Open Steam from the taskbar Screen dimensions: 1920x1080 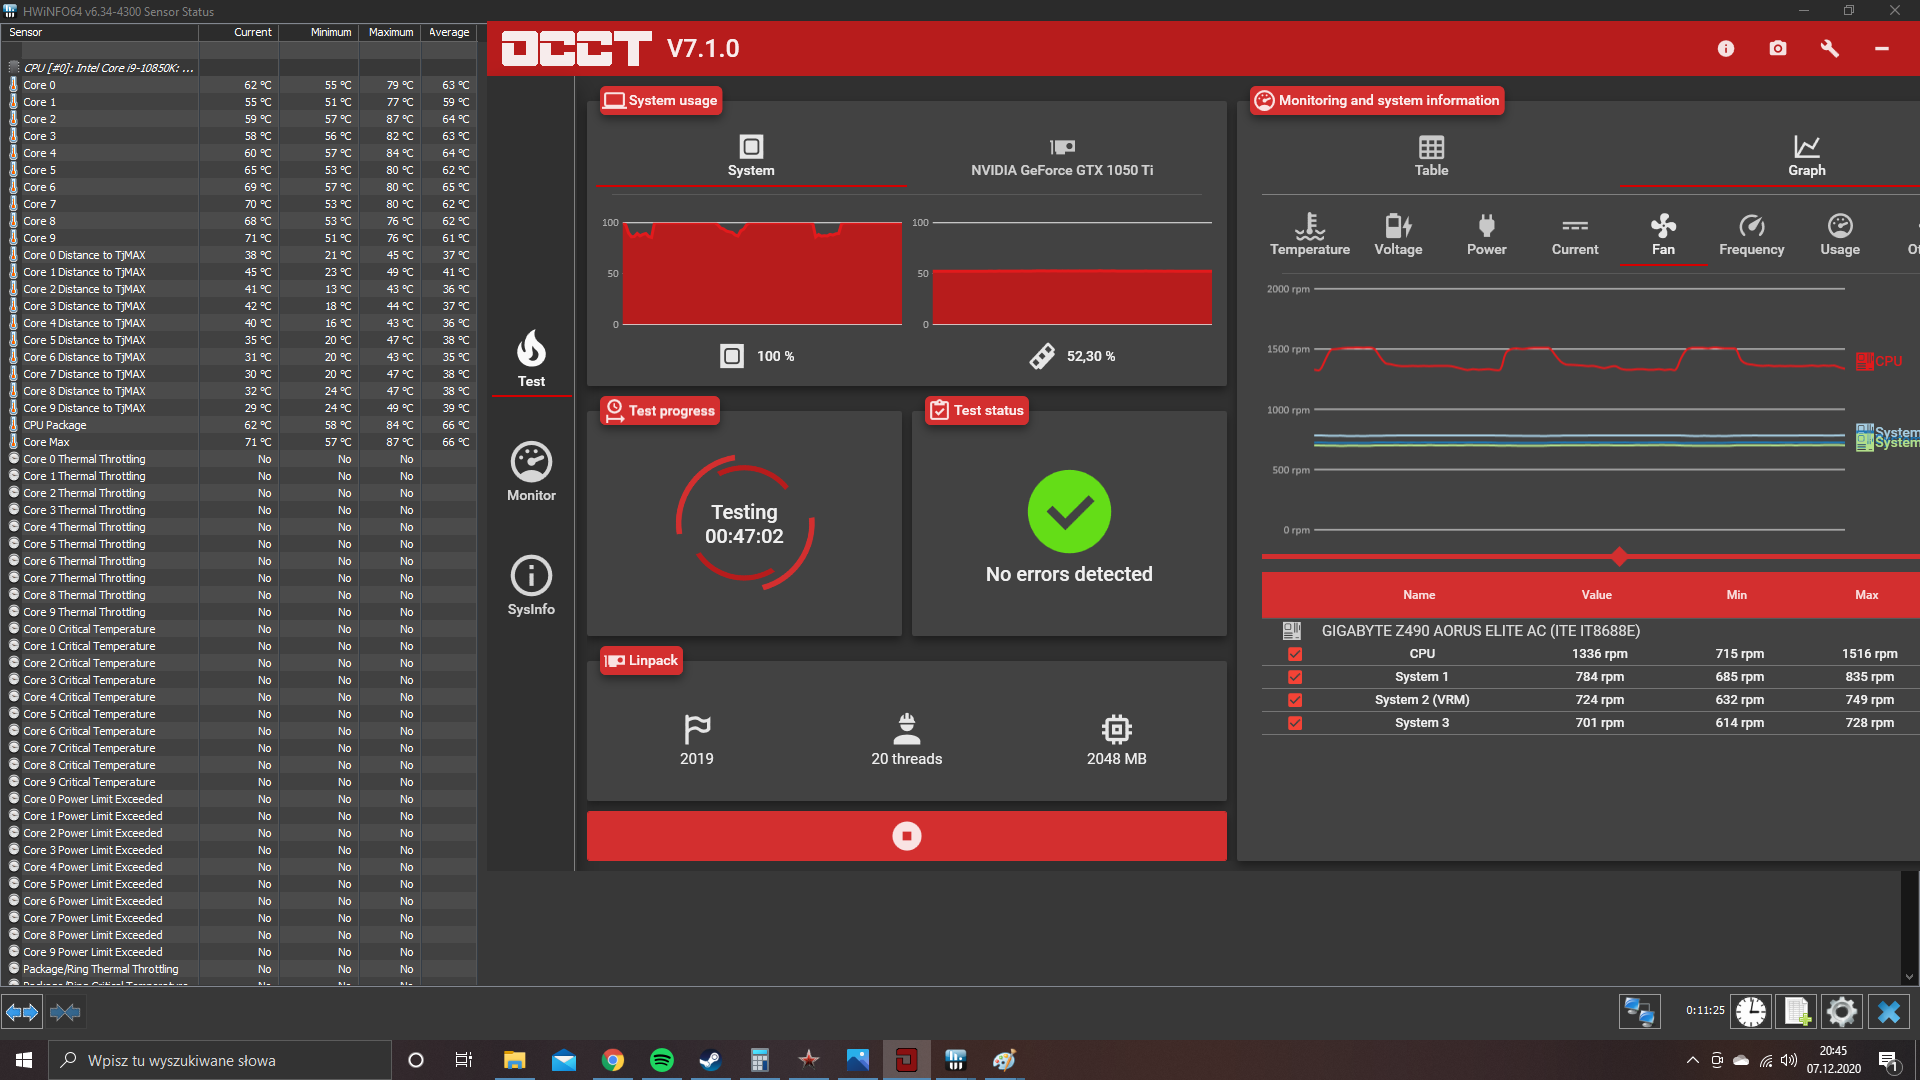point(710,1060)
